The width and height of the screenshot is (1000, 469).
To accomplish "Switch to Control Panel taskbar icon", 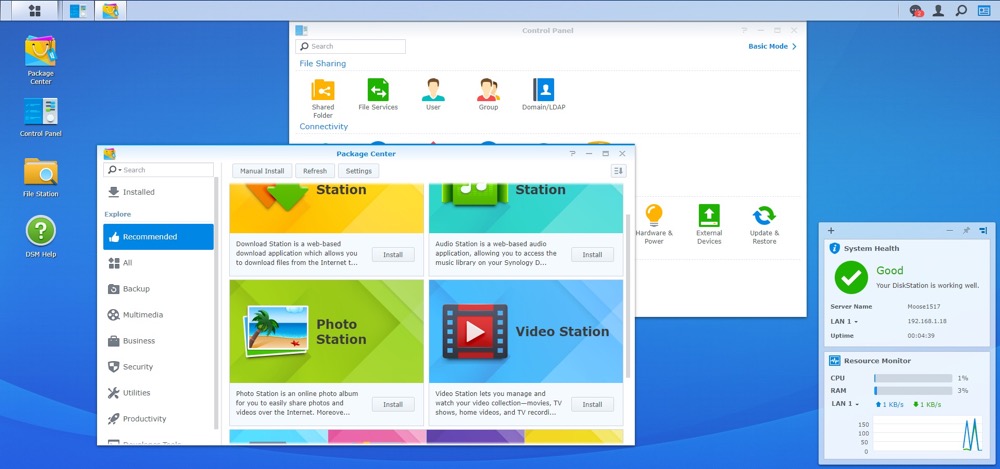I will click(78, 10).
